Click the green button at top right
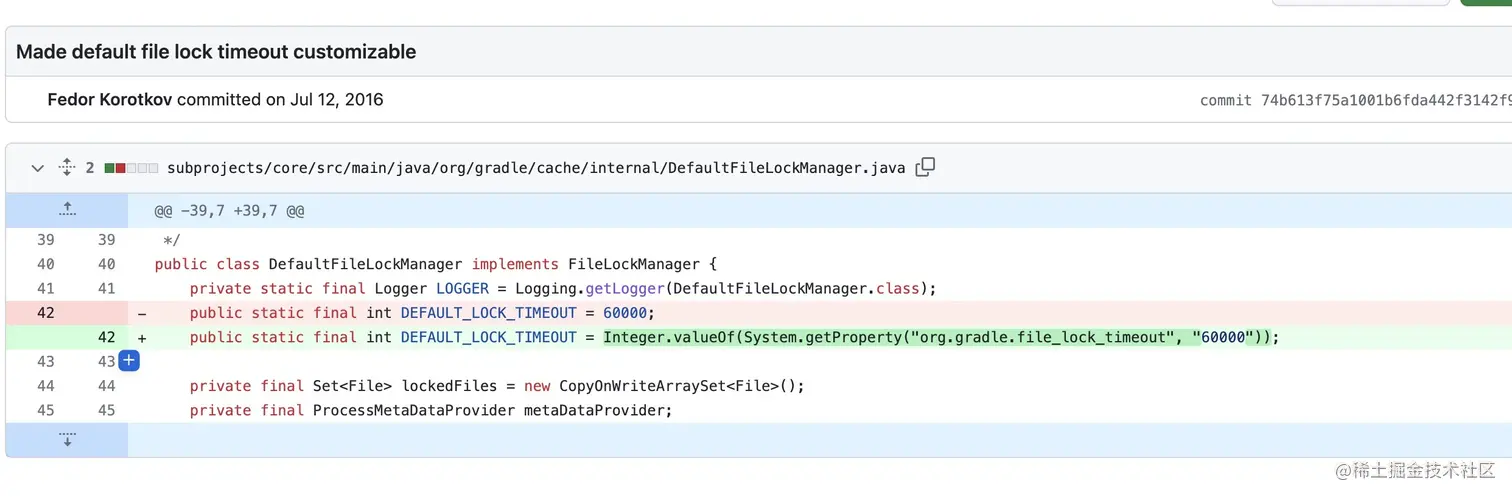 1487,3
